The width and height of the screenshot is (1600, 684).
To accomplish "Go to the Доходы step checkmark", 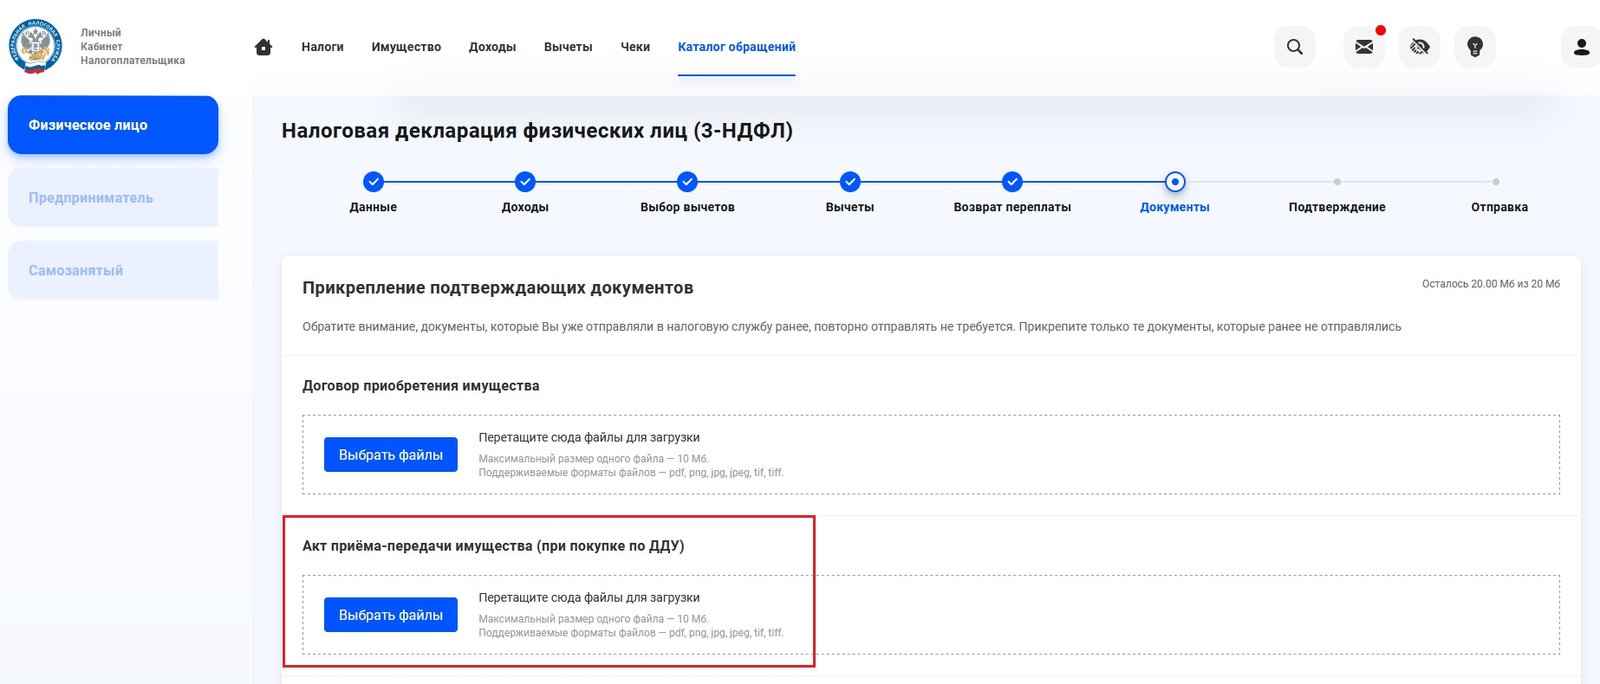I will click(525, 182).
